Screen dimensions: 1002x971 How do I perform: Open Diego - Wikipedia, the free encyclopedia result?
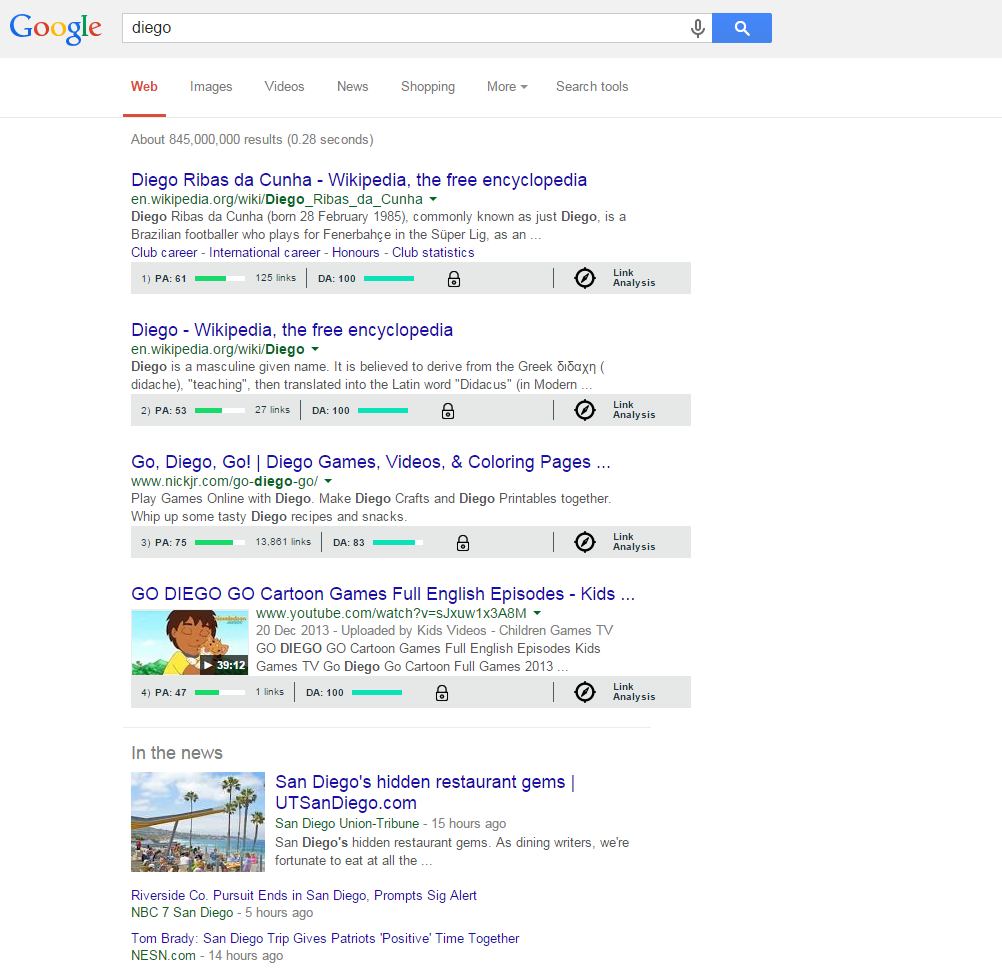(292, 330)
